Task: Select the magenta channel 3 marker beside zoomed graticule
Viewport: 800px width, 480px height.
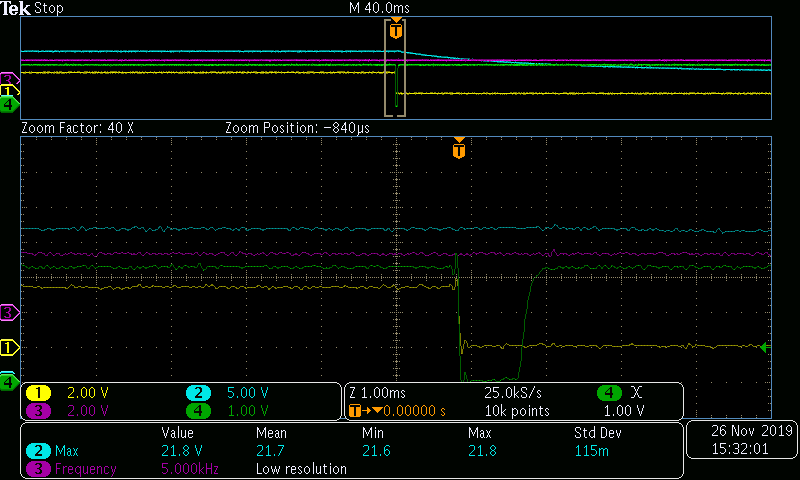Action: [x=9, y=312]
